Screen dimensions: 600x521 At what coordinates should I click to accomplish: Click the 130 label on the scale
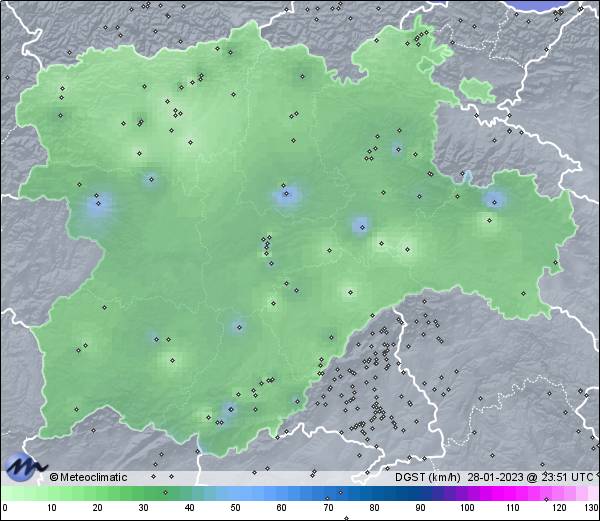point(592,508)
